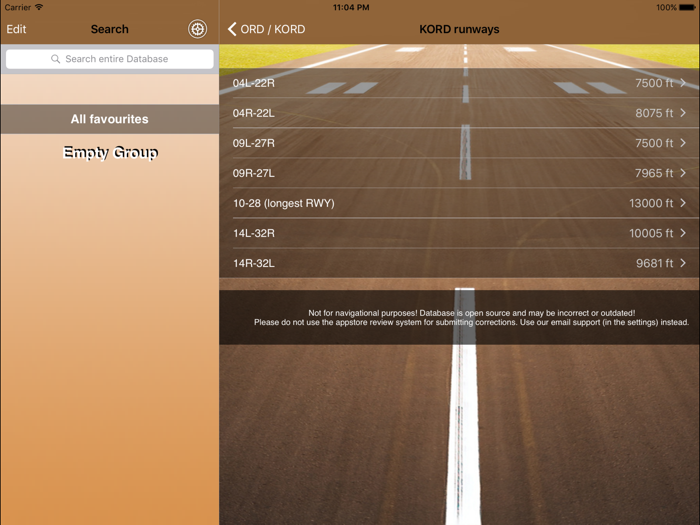The height and width of the screenshot is (525, 700).
Task: Tap the 9681 ft length value
Action: (654, 263)
